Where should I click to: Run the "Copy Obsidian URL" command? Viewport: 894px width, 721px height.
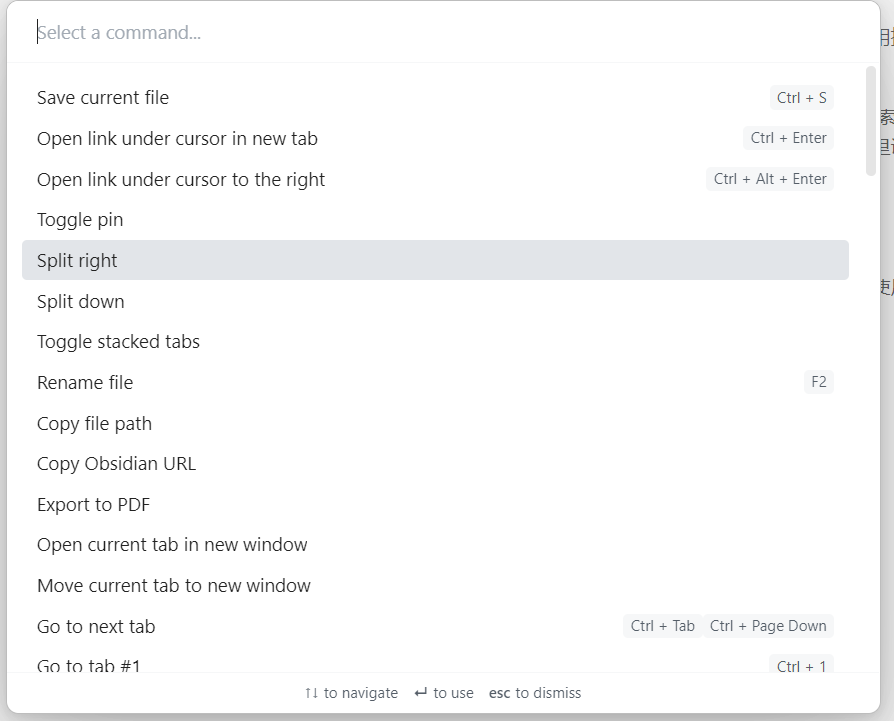[x=116, y=464]
